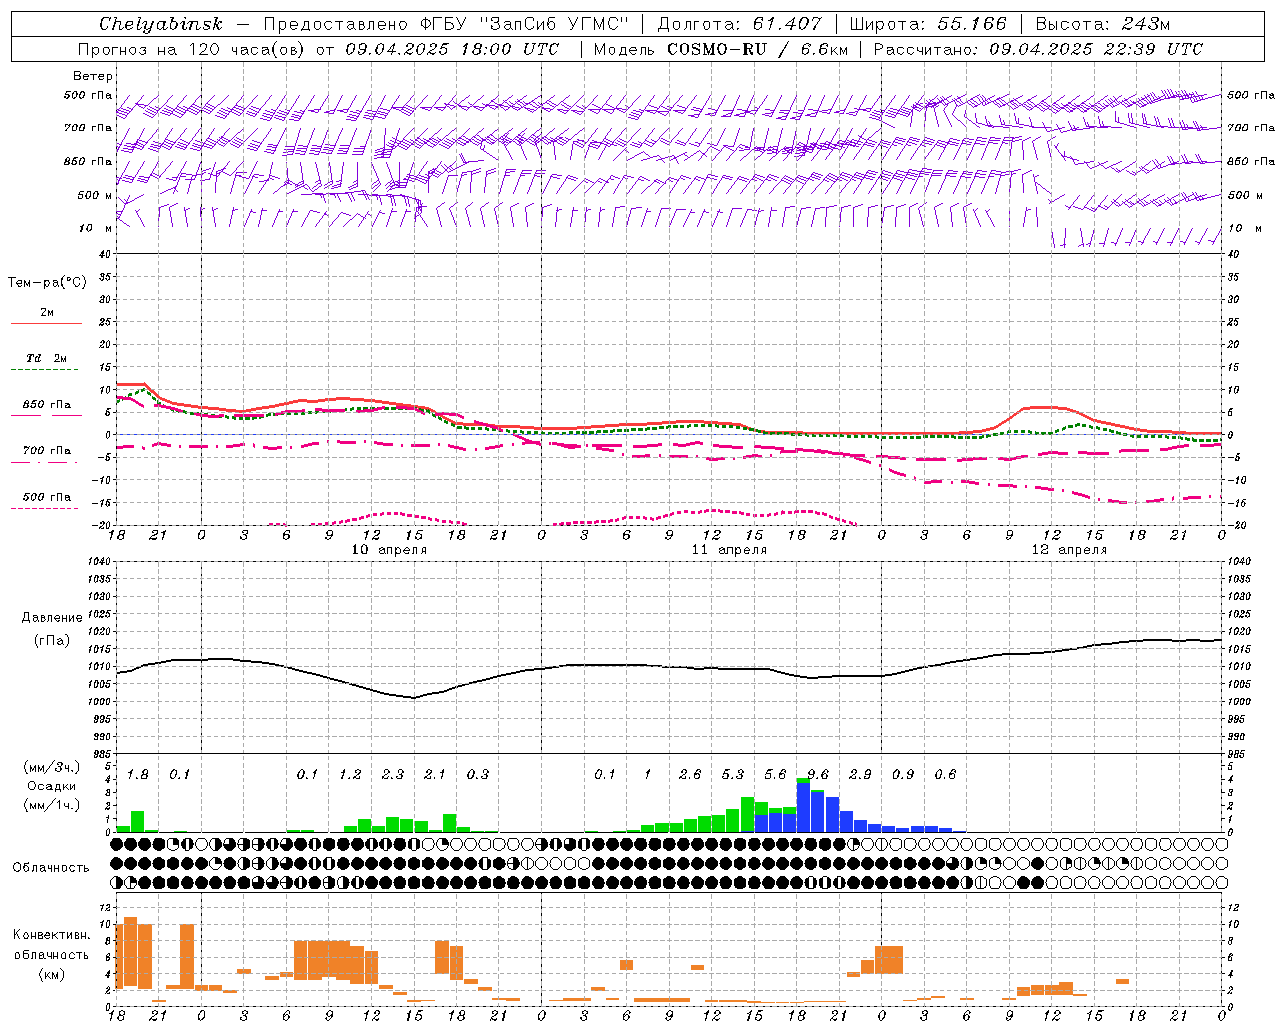The height and width of the screenshot is (1024, 1280).
Task: Click the '(гПа)' unit under Давление
Action: click(52, 641)
